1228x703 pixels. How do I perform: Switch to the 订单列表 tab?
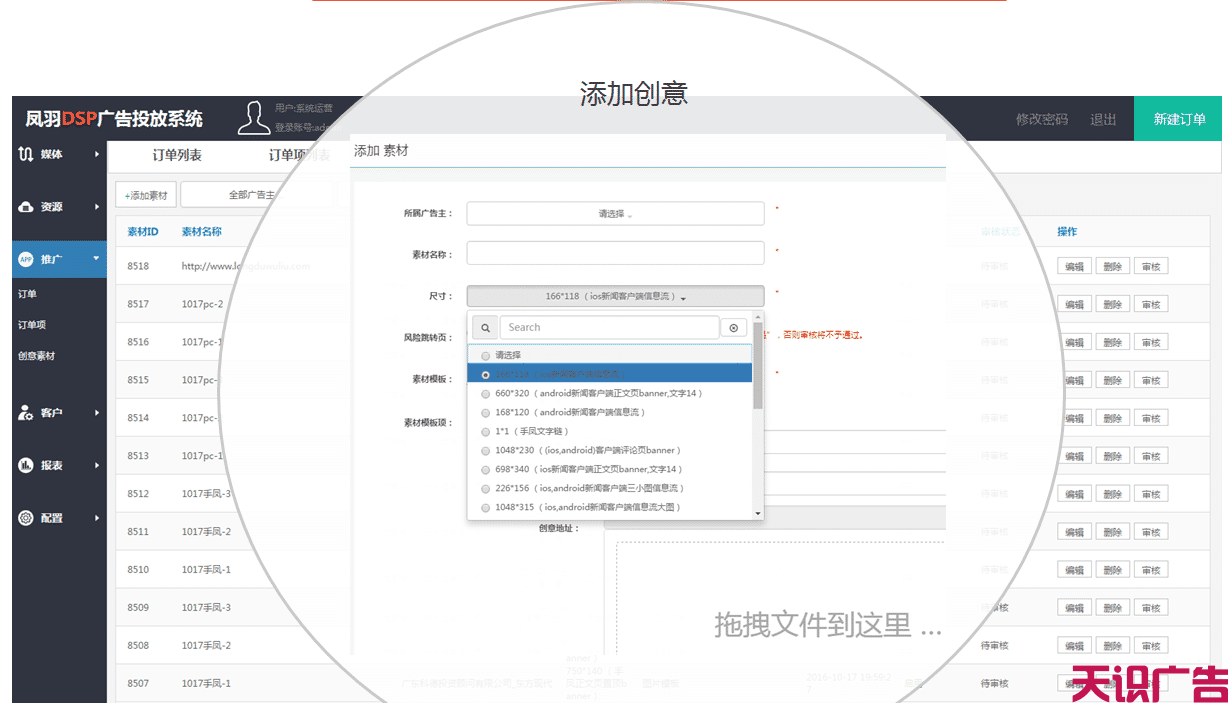177,155
